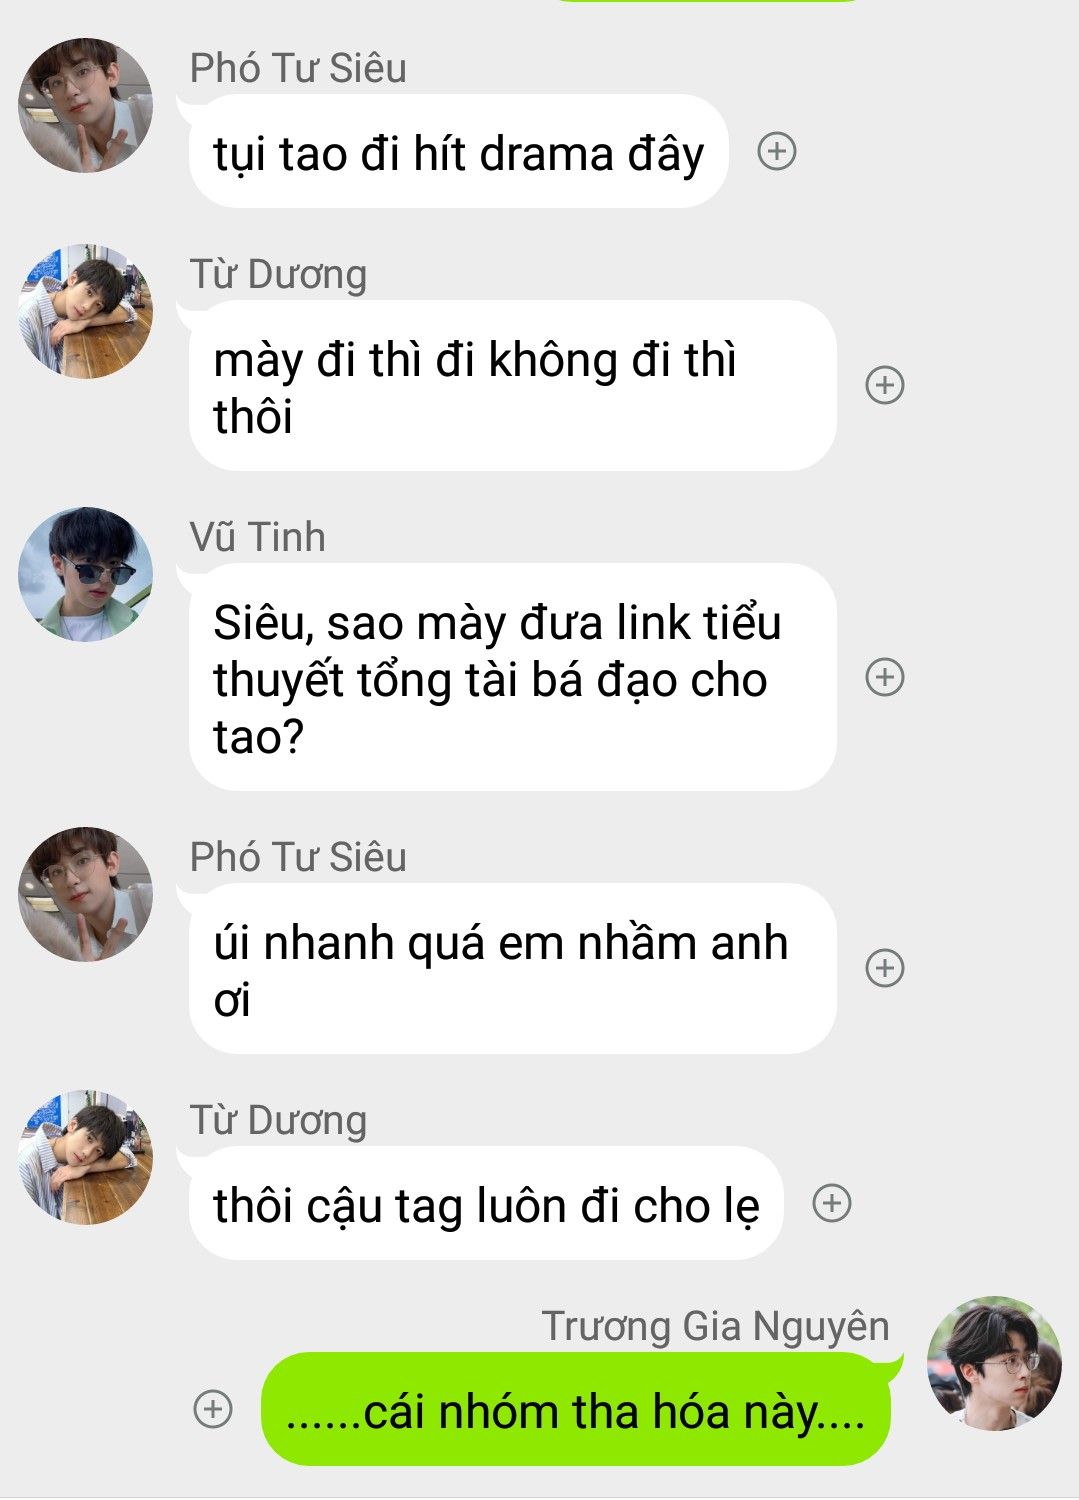Click the name Trương Gia Nguyên

(x=716, y=1326)
